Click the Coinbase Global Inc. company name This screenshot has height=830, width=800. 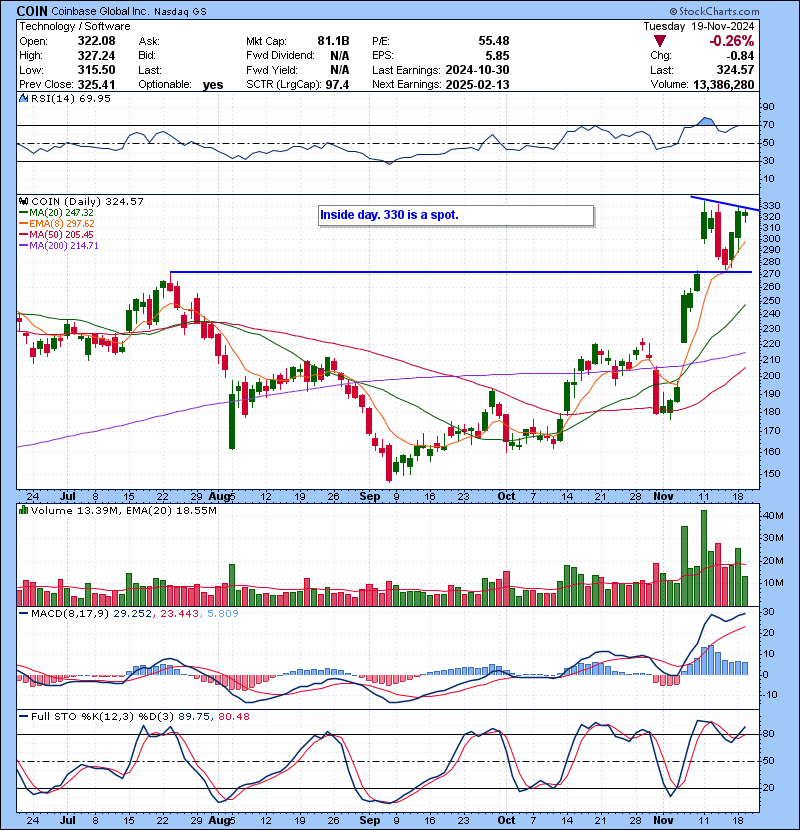coord(100,12)
